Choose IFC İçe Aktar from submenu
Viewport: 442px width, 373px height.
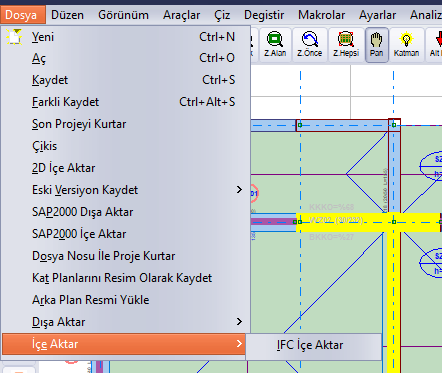tap(314, 345)
